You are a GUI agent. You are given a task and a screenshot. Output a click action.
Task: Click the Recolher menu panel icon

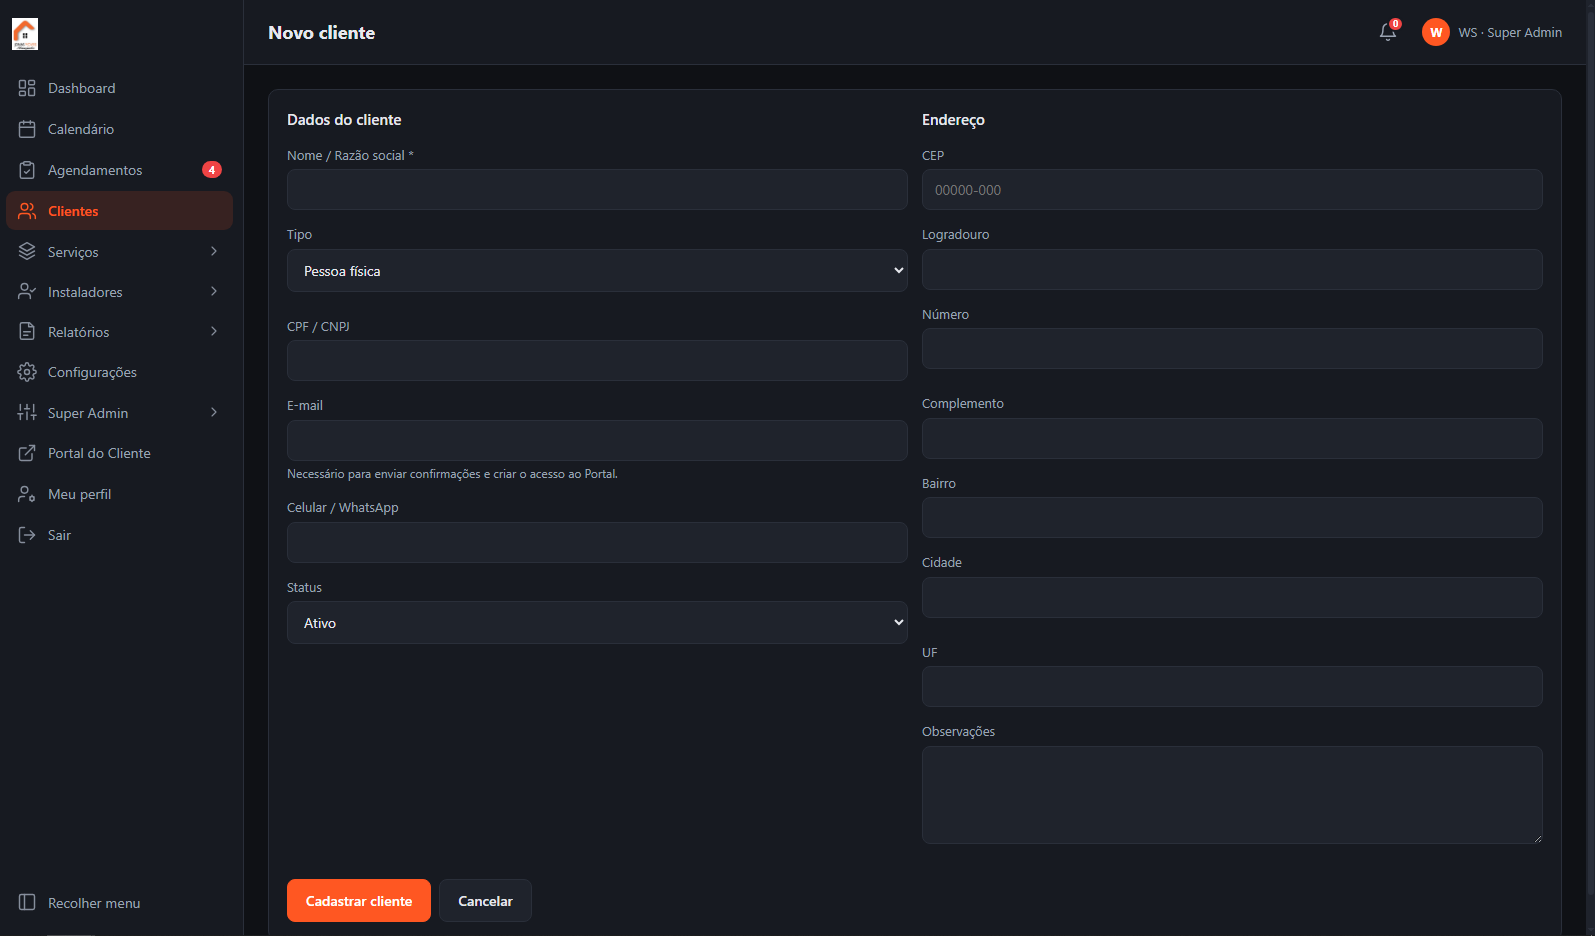(27, 903)
